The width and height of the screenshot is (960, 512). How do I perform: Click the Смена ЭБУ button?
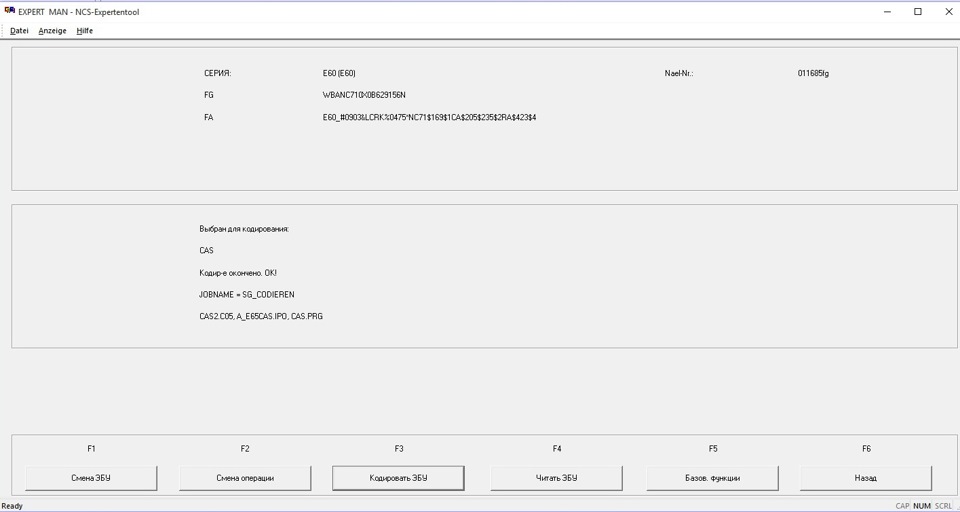(x=91, y=478)
